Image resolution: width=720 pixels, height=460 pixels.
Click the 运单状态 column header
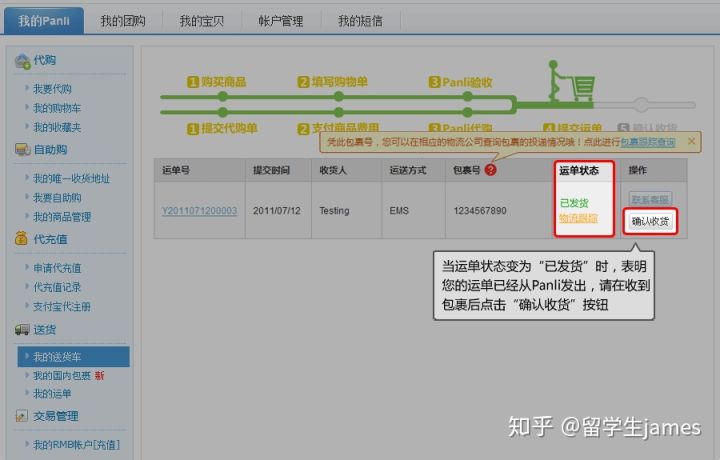pyautogui.click(x=579, y=171)
